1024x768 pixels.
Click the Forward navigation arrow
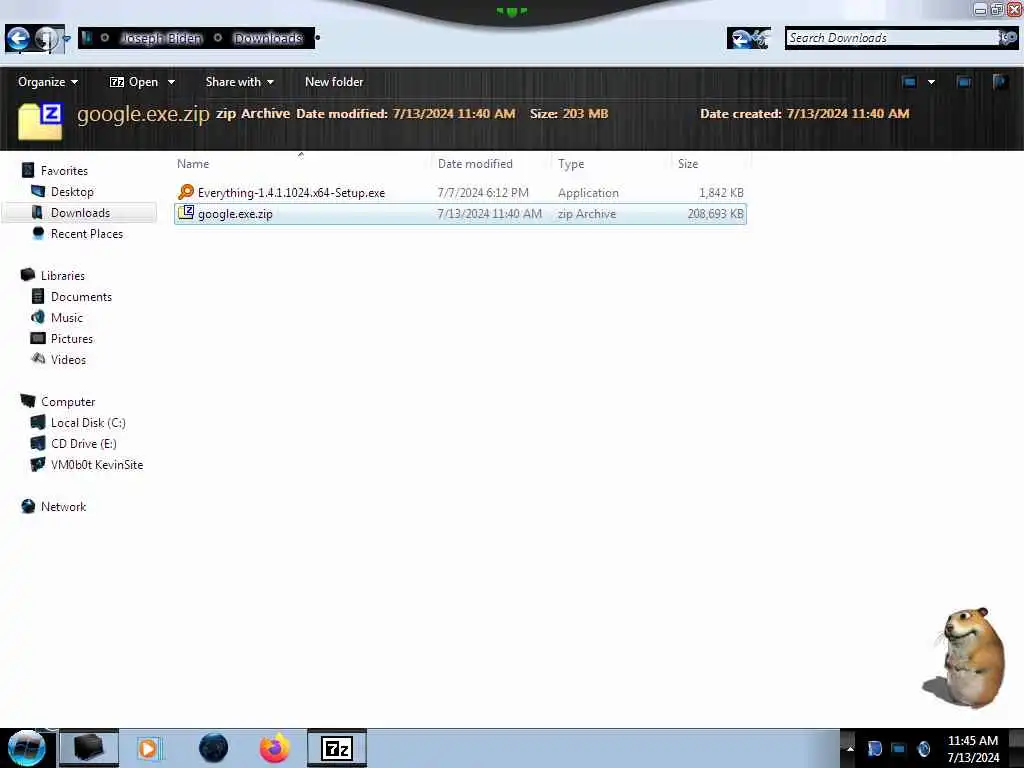(x=46, y=39)
